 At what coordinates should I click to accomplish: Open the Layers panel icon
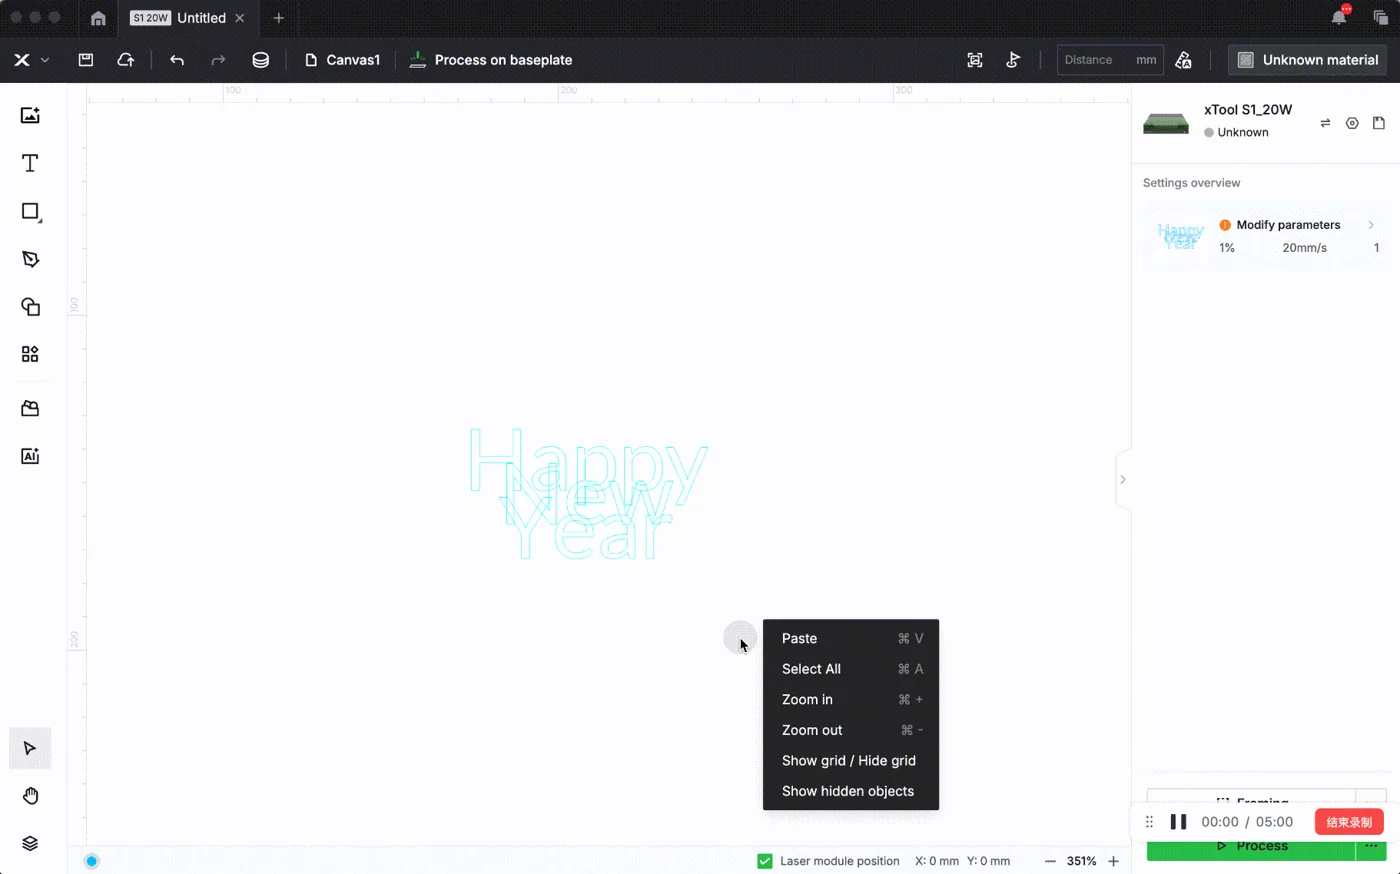[x=30, y=843]
